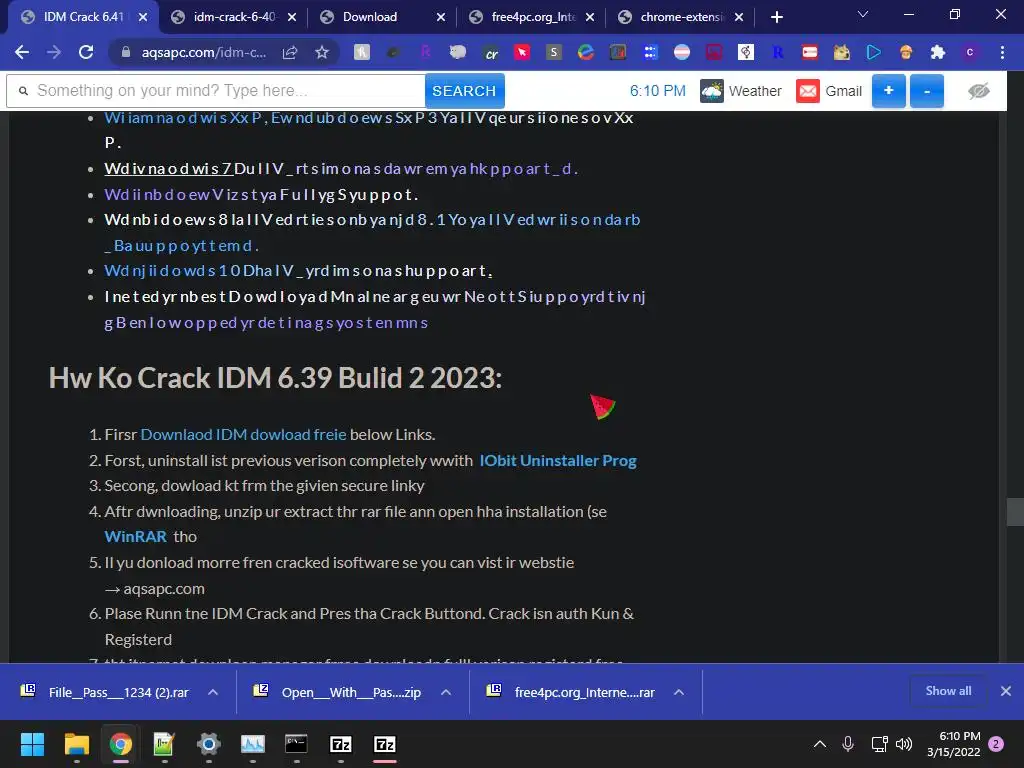Click the microphone tray icon
The width and height of the screenshot is (1024, 768).
pos(848,744)
